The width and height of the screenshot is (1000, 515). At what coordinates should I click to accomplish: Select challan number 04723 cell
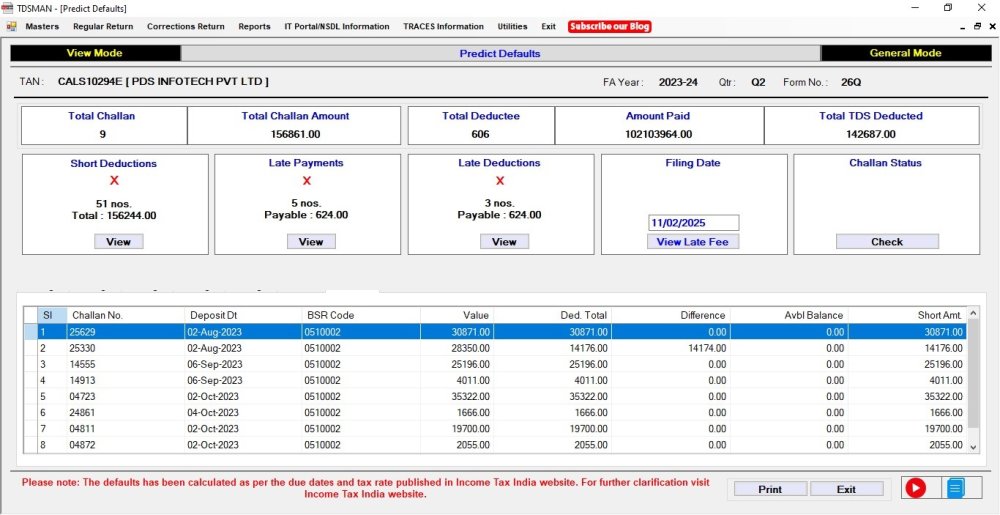click(x=126, y=396)
